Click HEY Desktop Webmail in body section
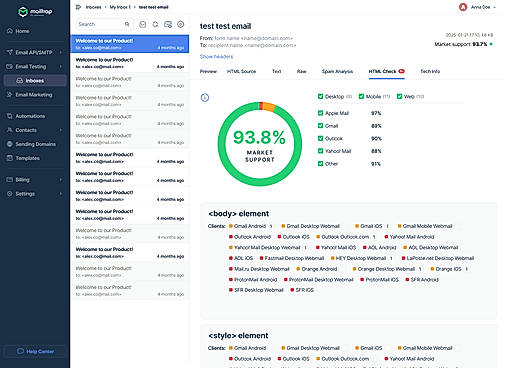 [x=358, y=258]
